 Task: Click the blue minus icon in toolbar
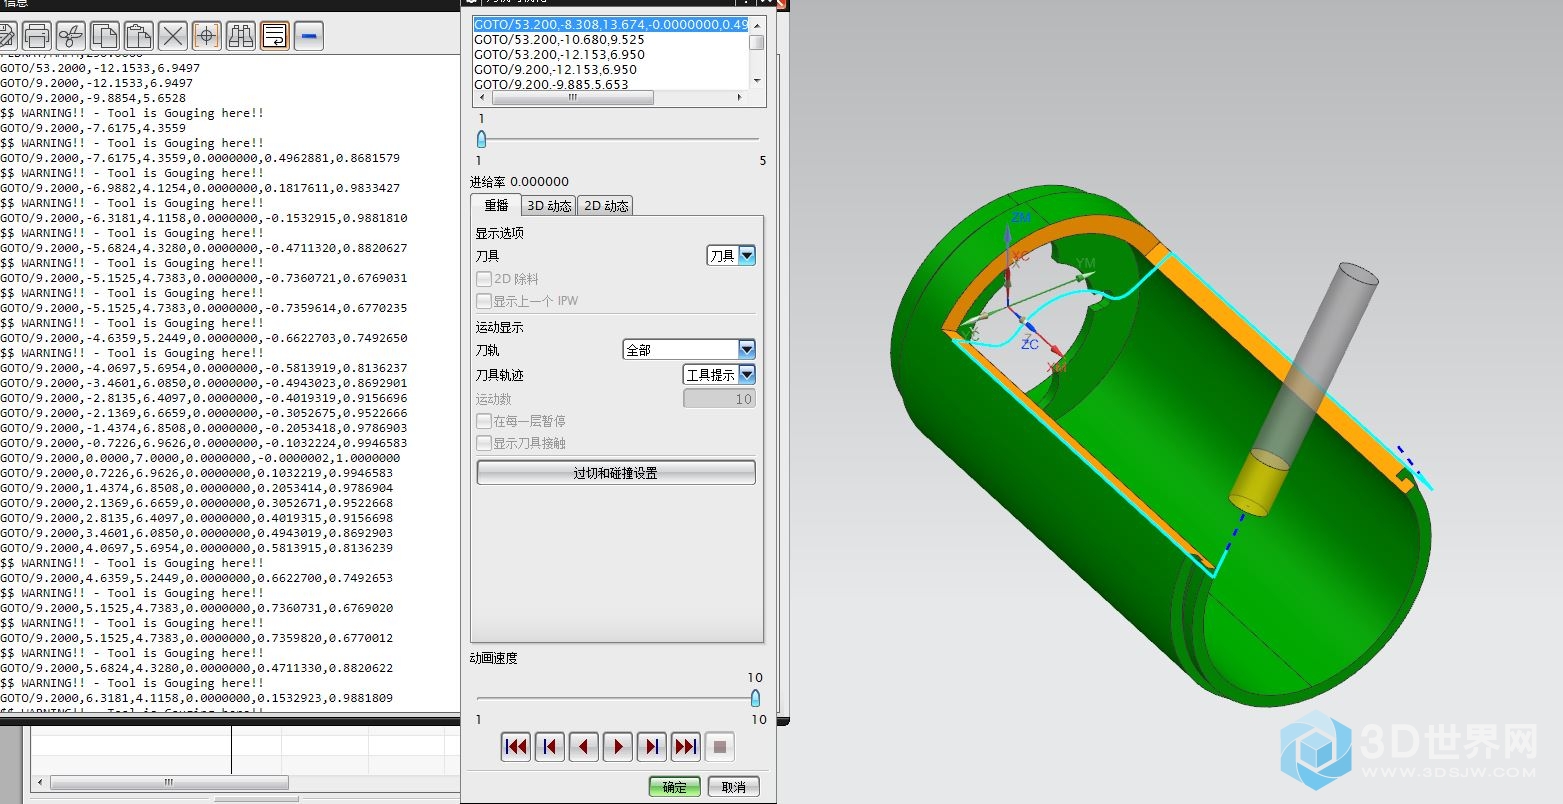[309, 37]
